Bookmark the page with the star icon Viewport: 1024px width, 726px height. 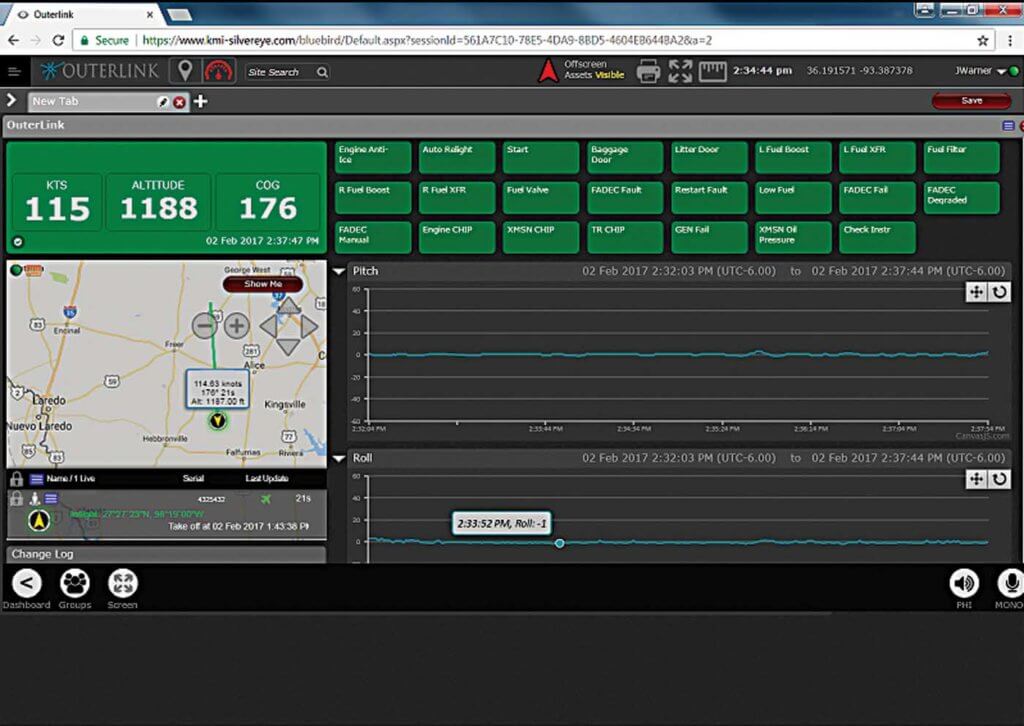point(982,40)
